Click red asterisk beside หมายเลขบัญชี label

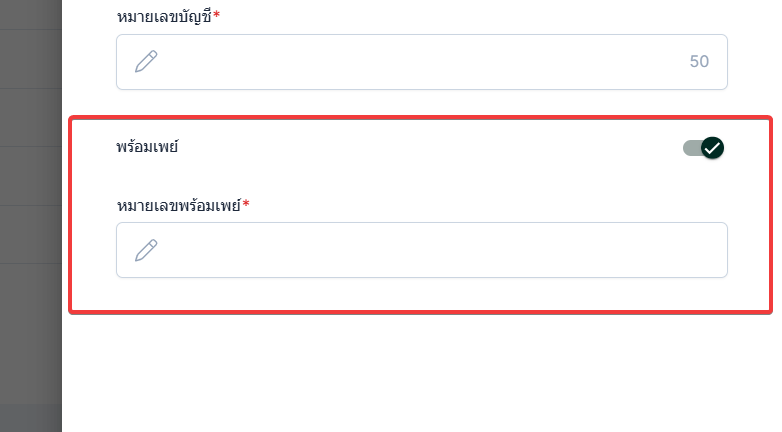coord(216,16)
